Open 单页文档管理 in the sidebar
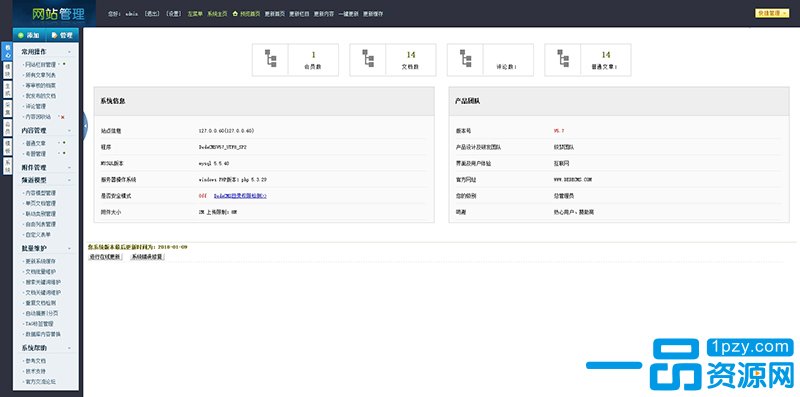This screenshot has height=397, width=800. [40, 203]
